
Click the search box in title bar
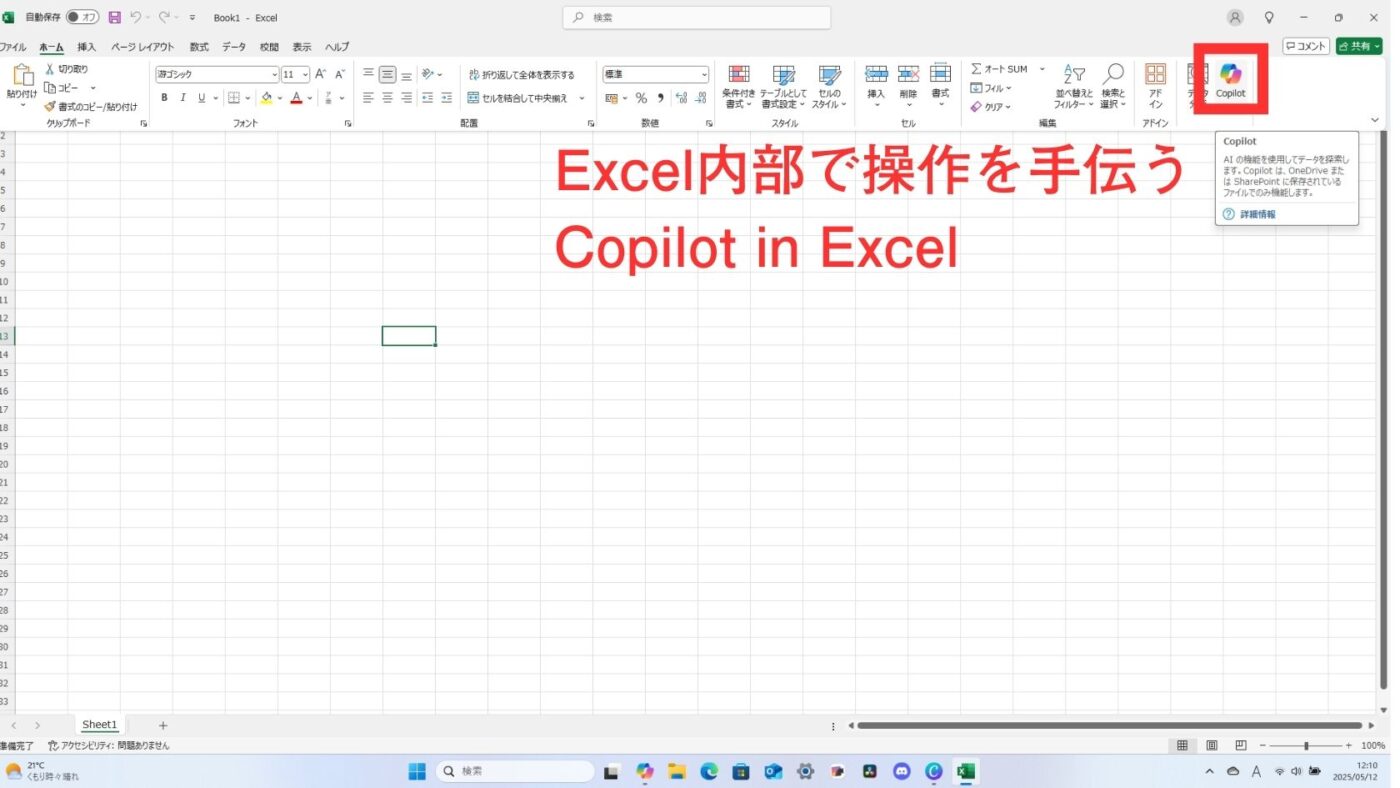[697, 17]
